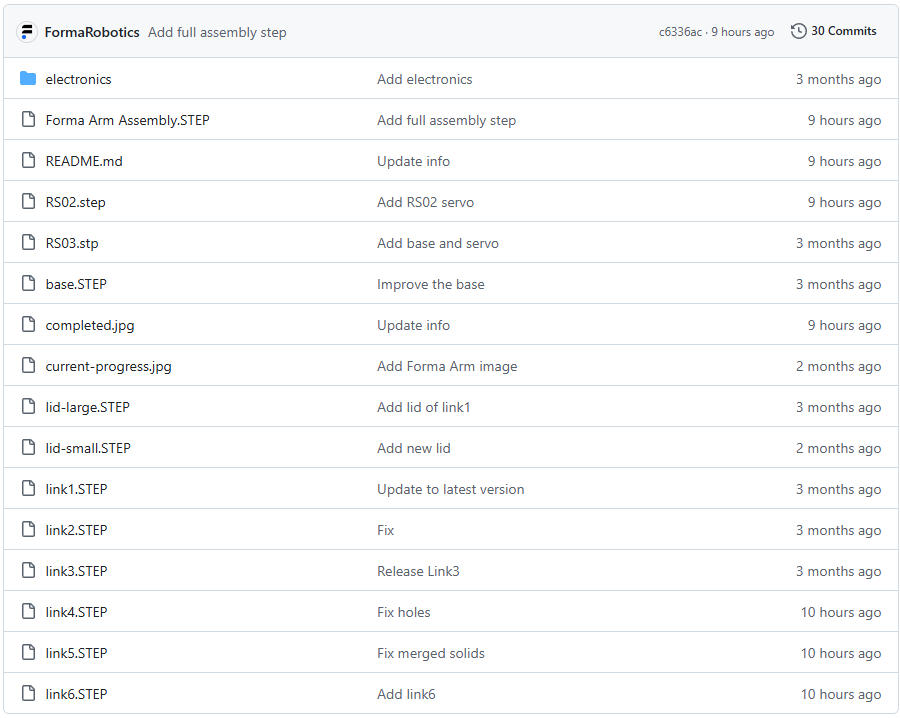Image resolution: width=900 pixels, height=718 pixels.
Task: Click the file icon beside lid-small.STEP
Action: [x=28, y=448]
